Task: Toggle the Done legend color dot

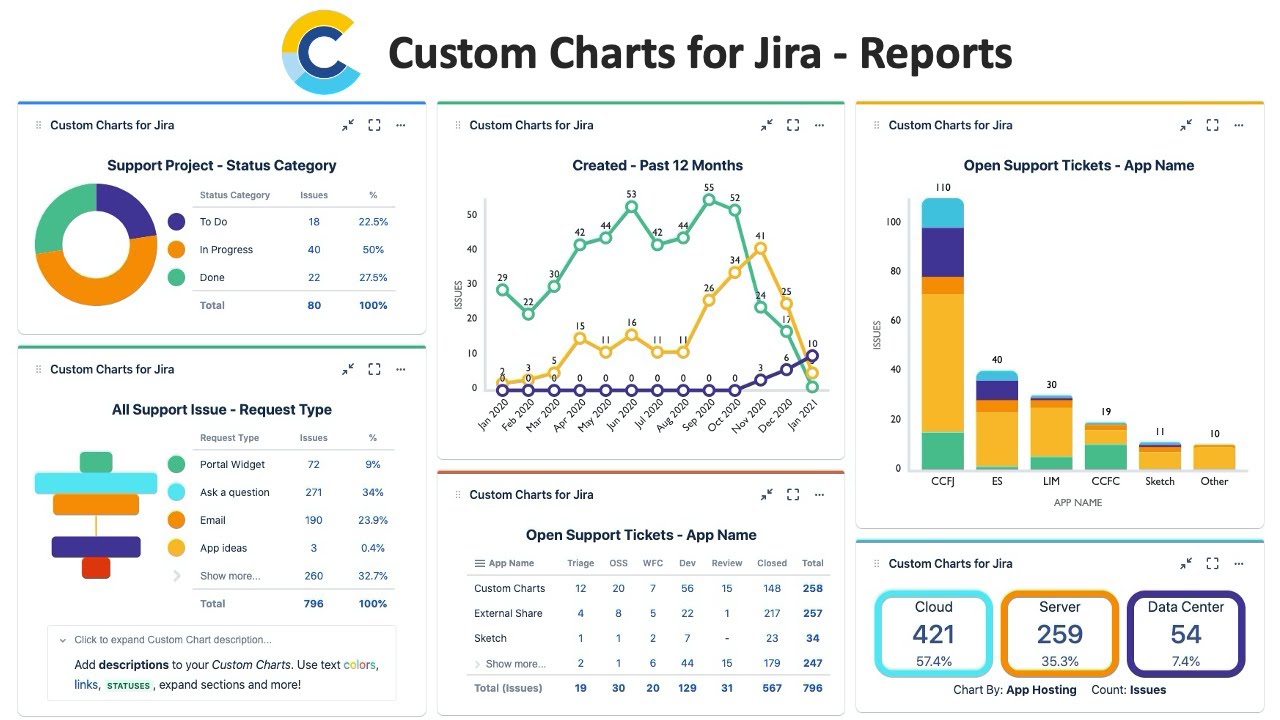Action: pyautogui.click(x=176, y=278)
